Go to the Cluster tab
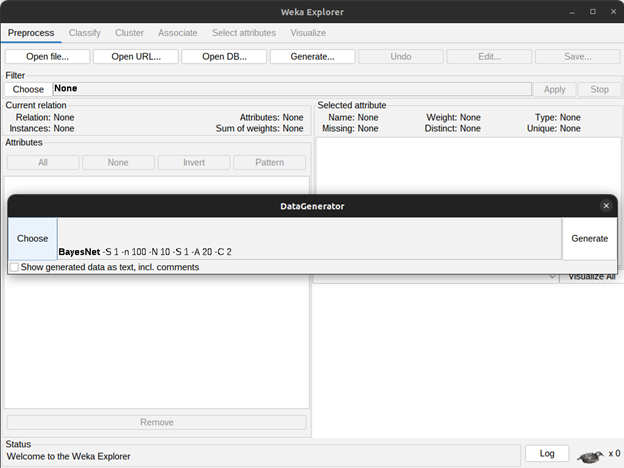This screenshot has height=468, width=624. coord(129,33)
